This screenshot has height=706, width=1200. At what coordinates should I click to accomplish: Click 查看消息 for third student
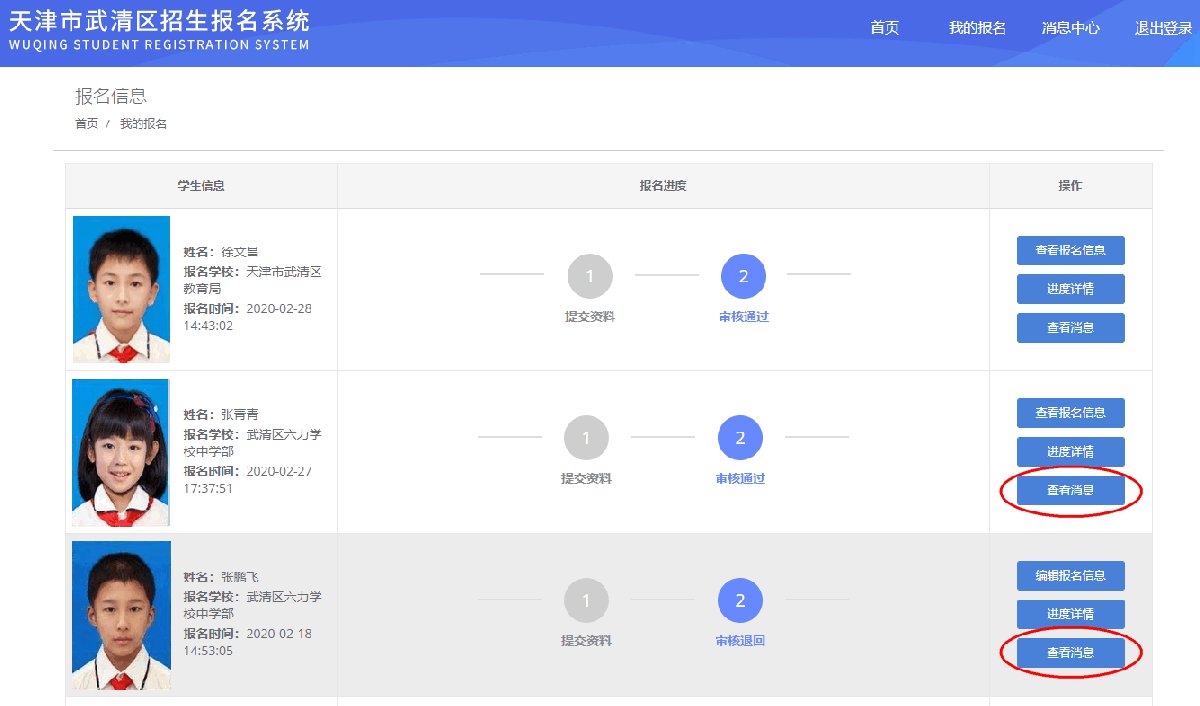point(1070,653)
